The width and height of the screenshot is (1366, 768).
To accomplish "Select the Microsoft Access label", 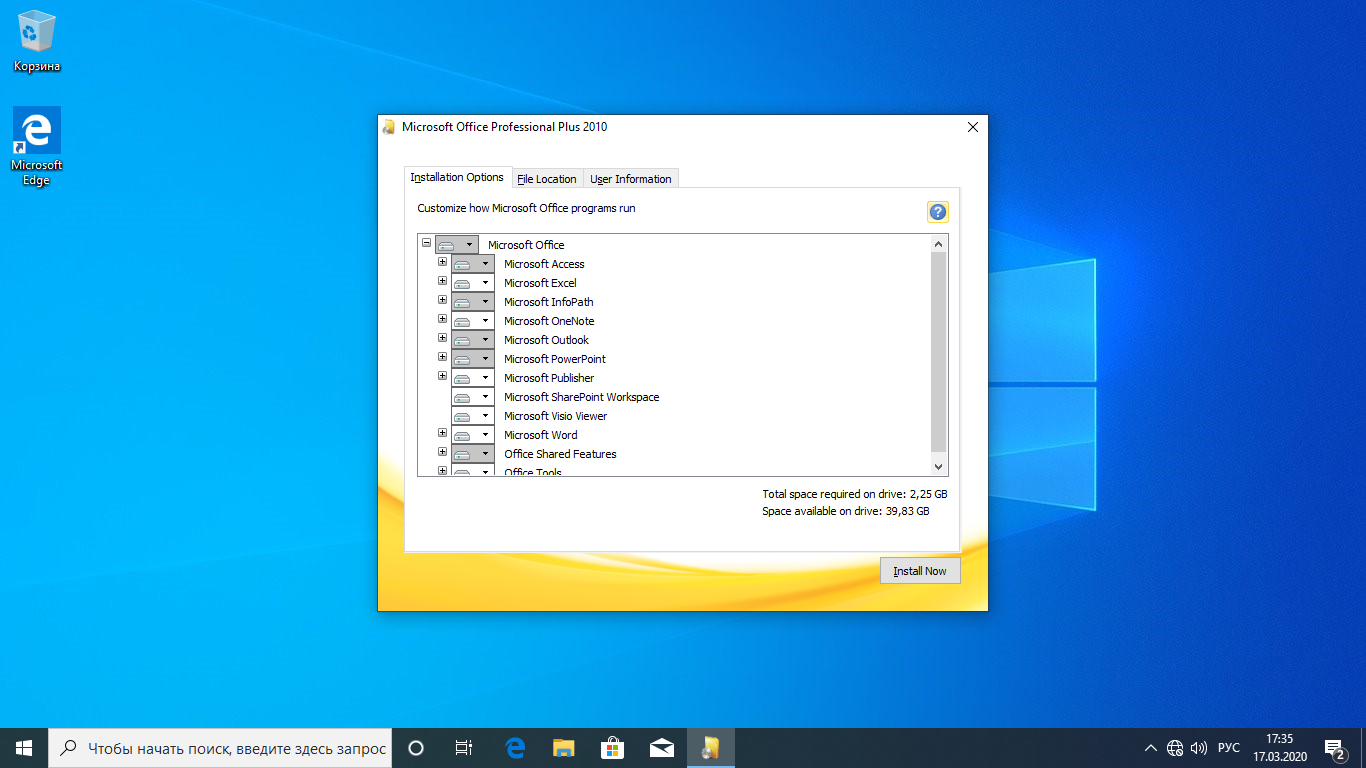I will (x=544, y=264).
